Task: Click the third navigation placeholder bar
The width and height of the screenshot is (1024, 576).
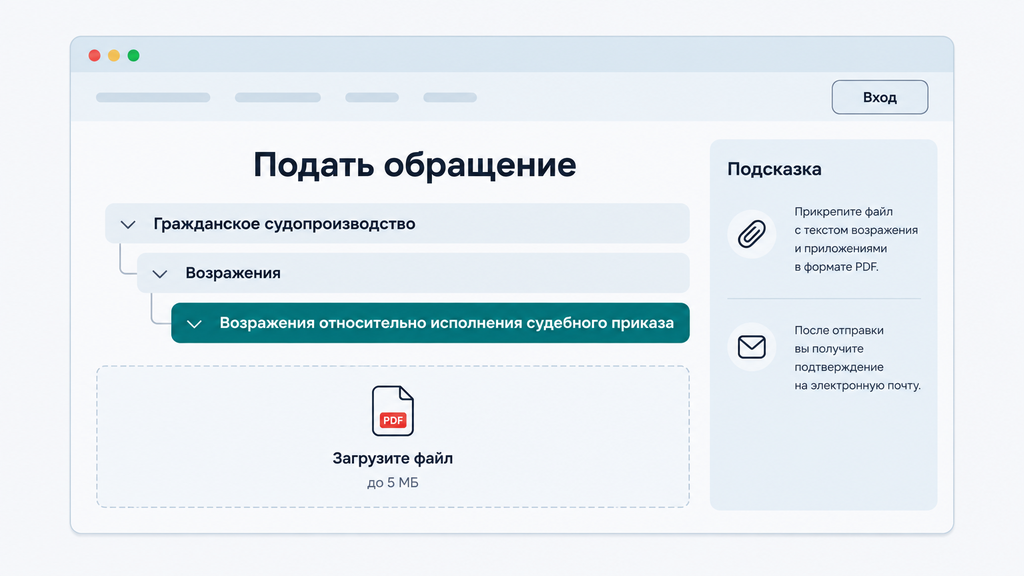Action: coord(372,97)
